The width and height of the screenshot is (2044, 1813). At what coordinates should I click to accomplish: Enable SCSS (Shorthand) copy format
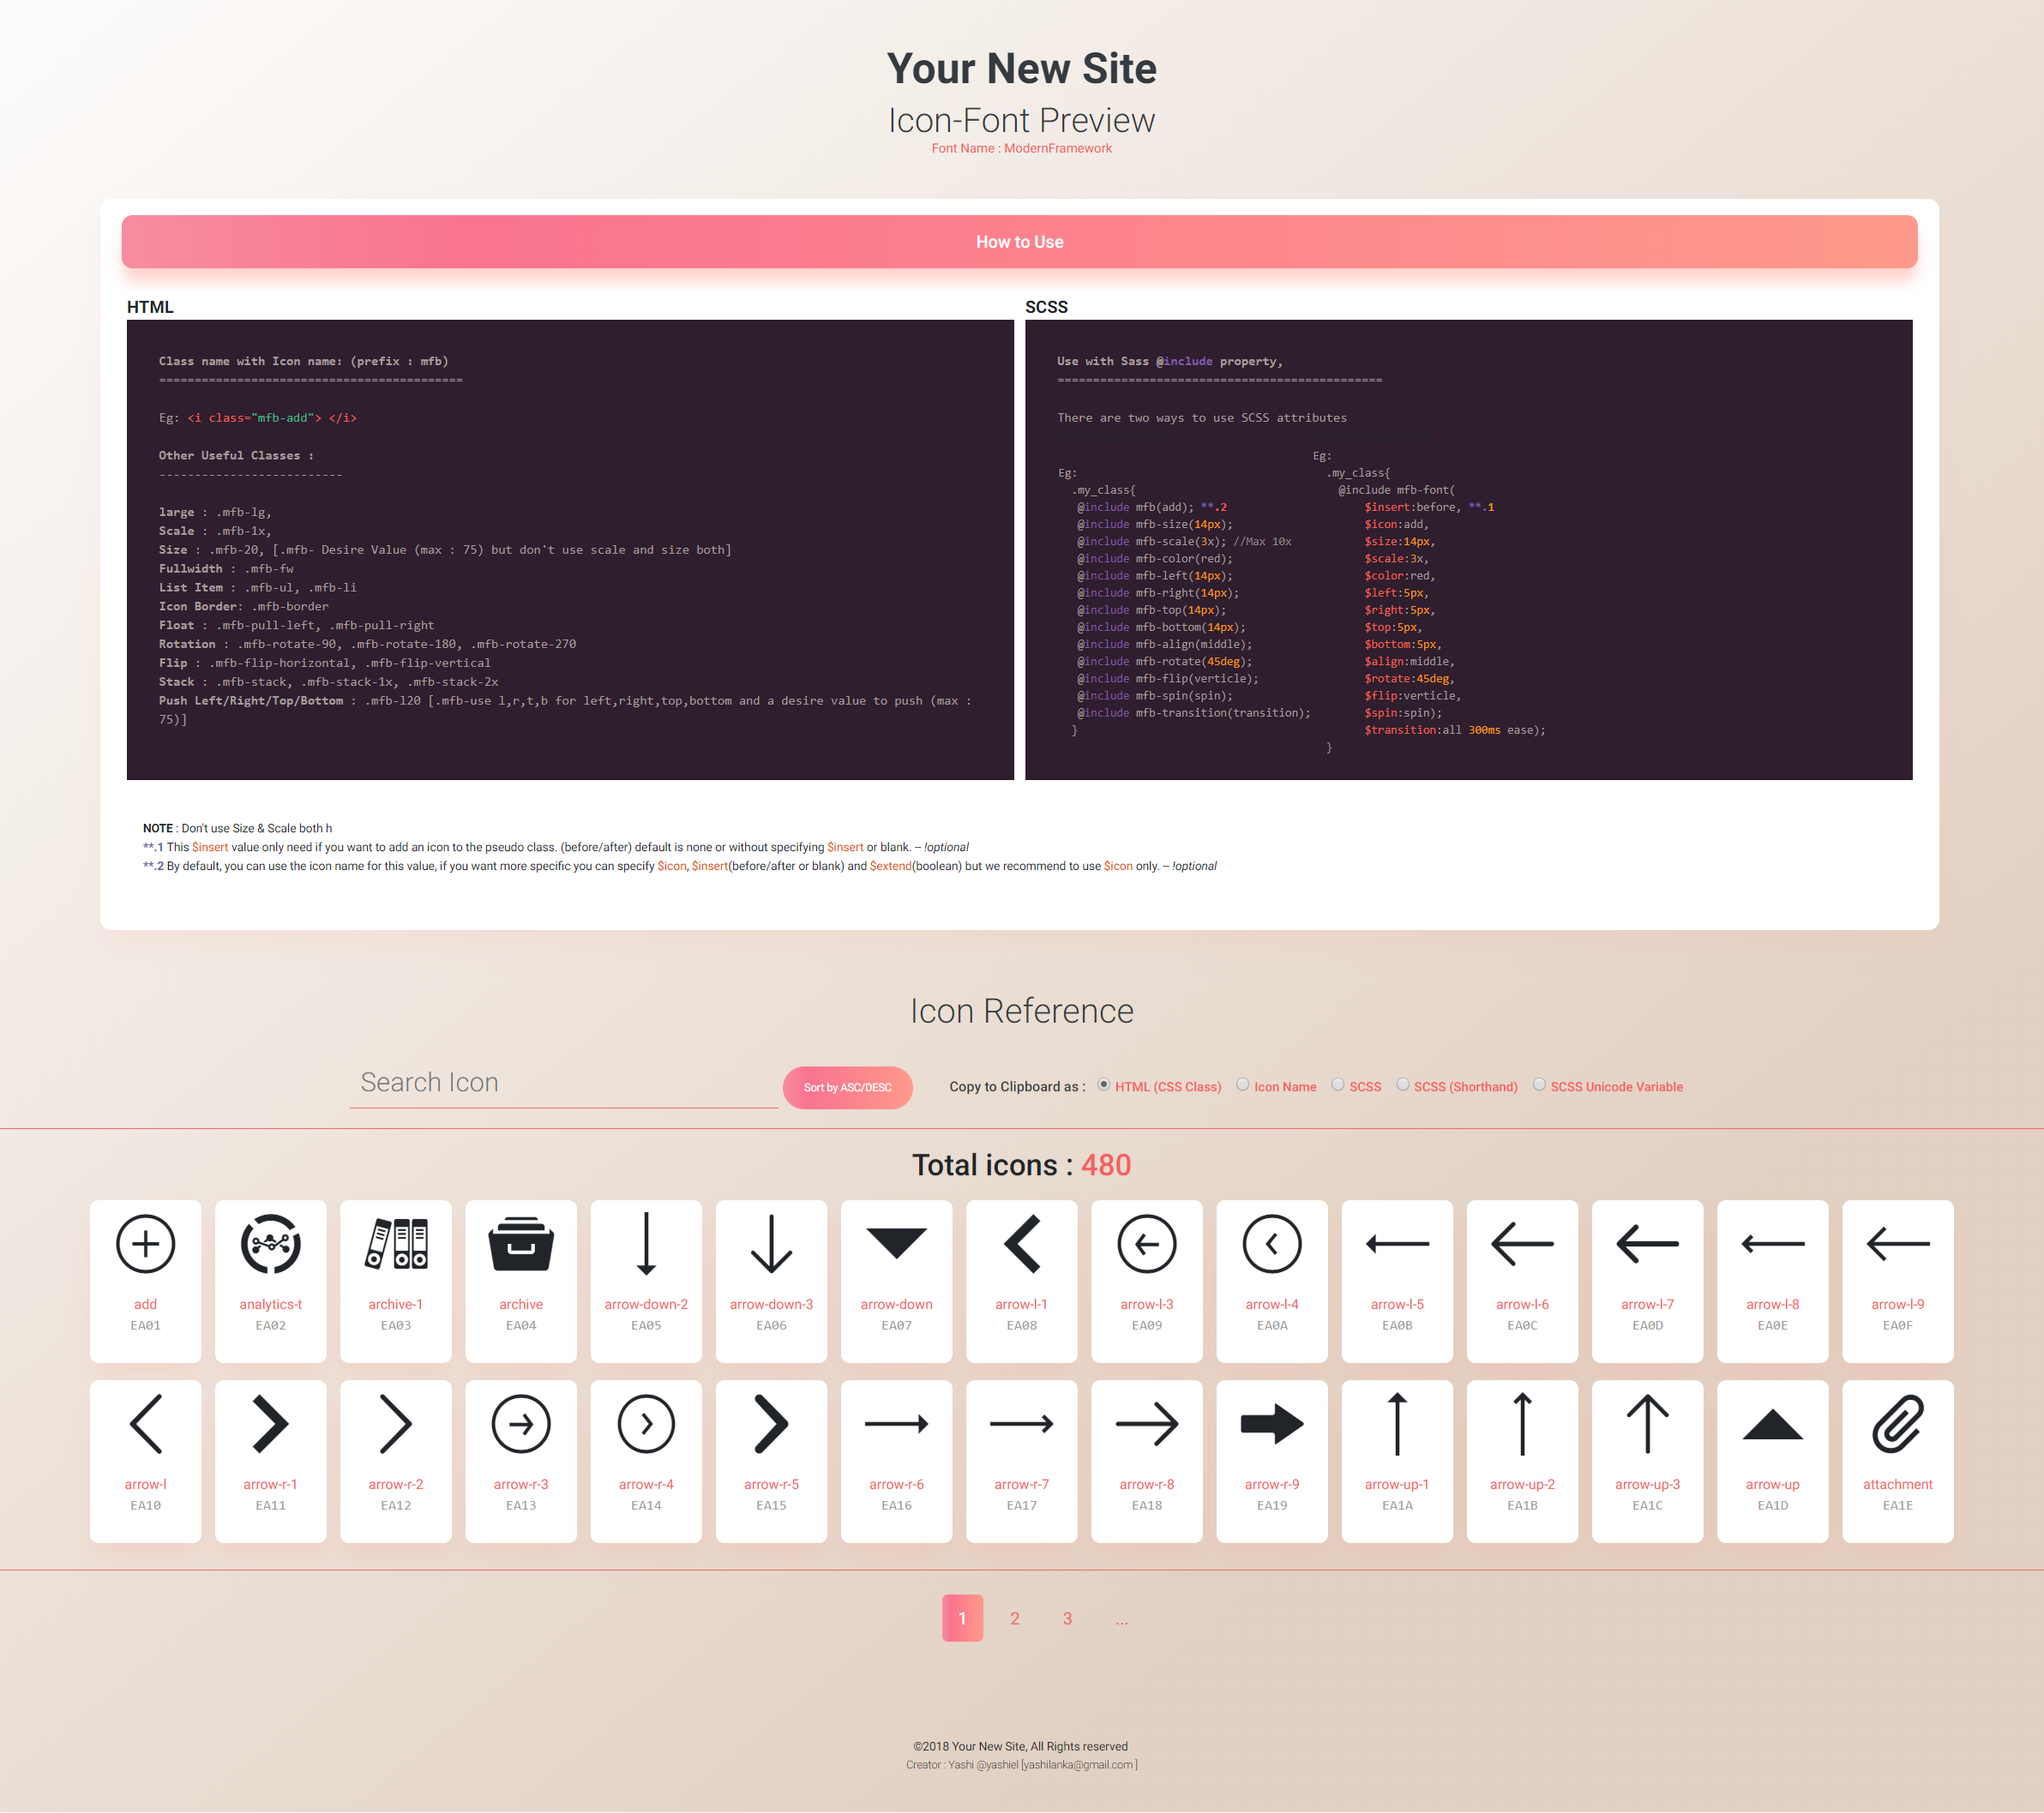[x=1403, y=1085]
